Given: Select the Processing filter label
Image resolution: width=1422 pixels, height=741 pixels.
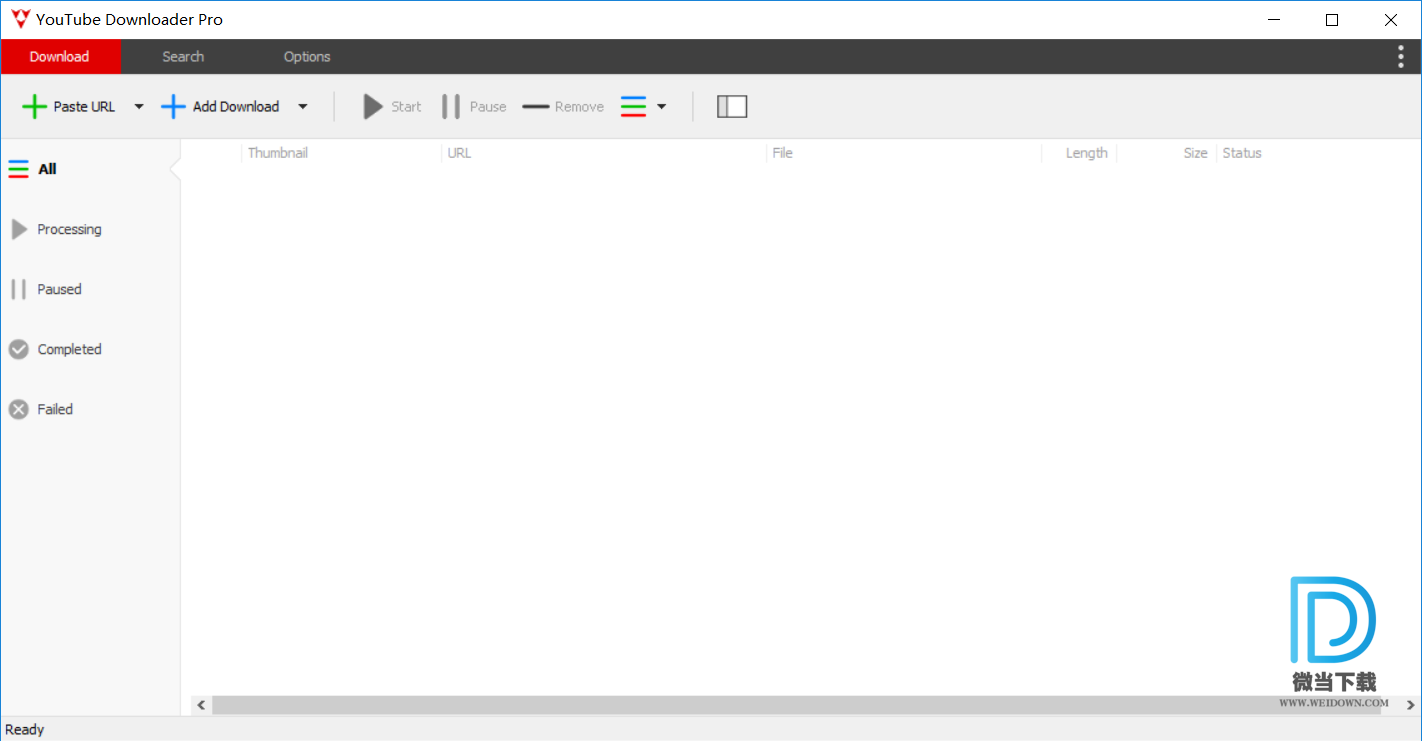Looking at the screenshot, I should (70, 229).
